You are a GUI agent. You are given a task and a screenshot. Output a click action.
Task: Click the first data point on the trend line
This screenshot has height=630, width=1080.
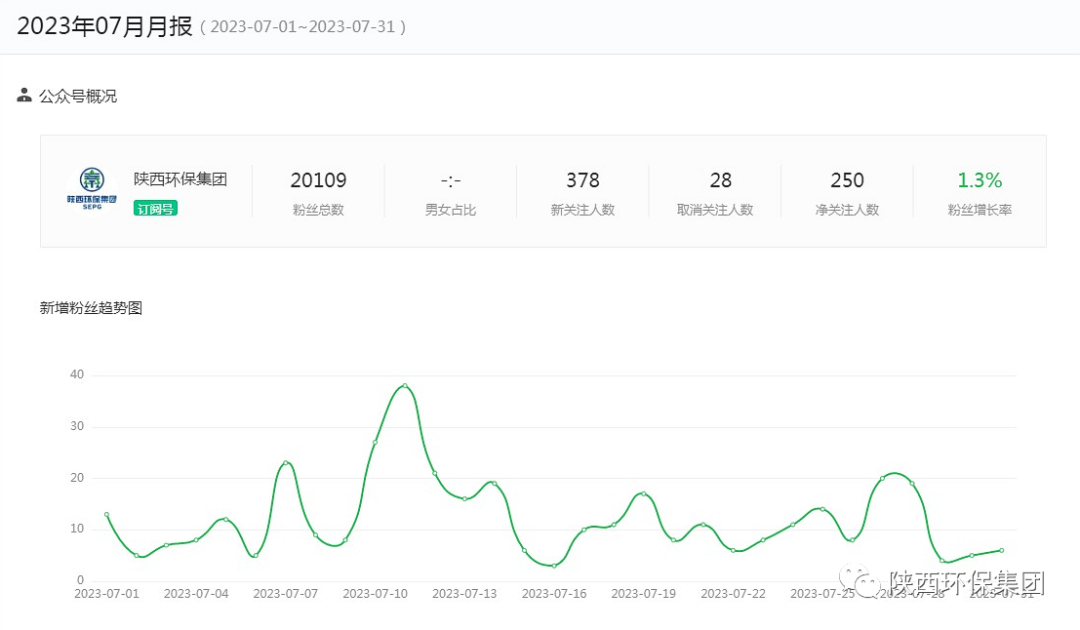pyautogui.click(x=107, y=514)
